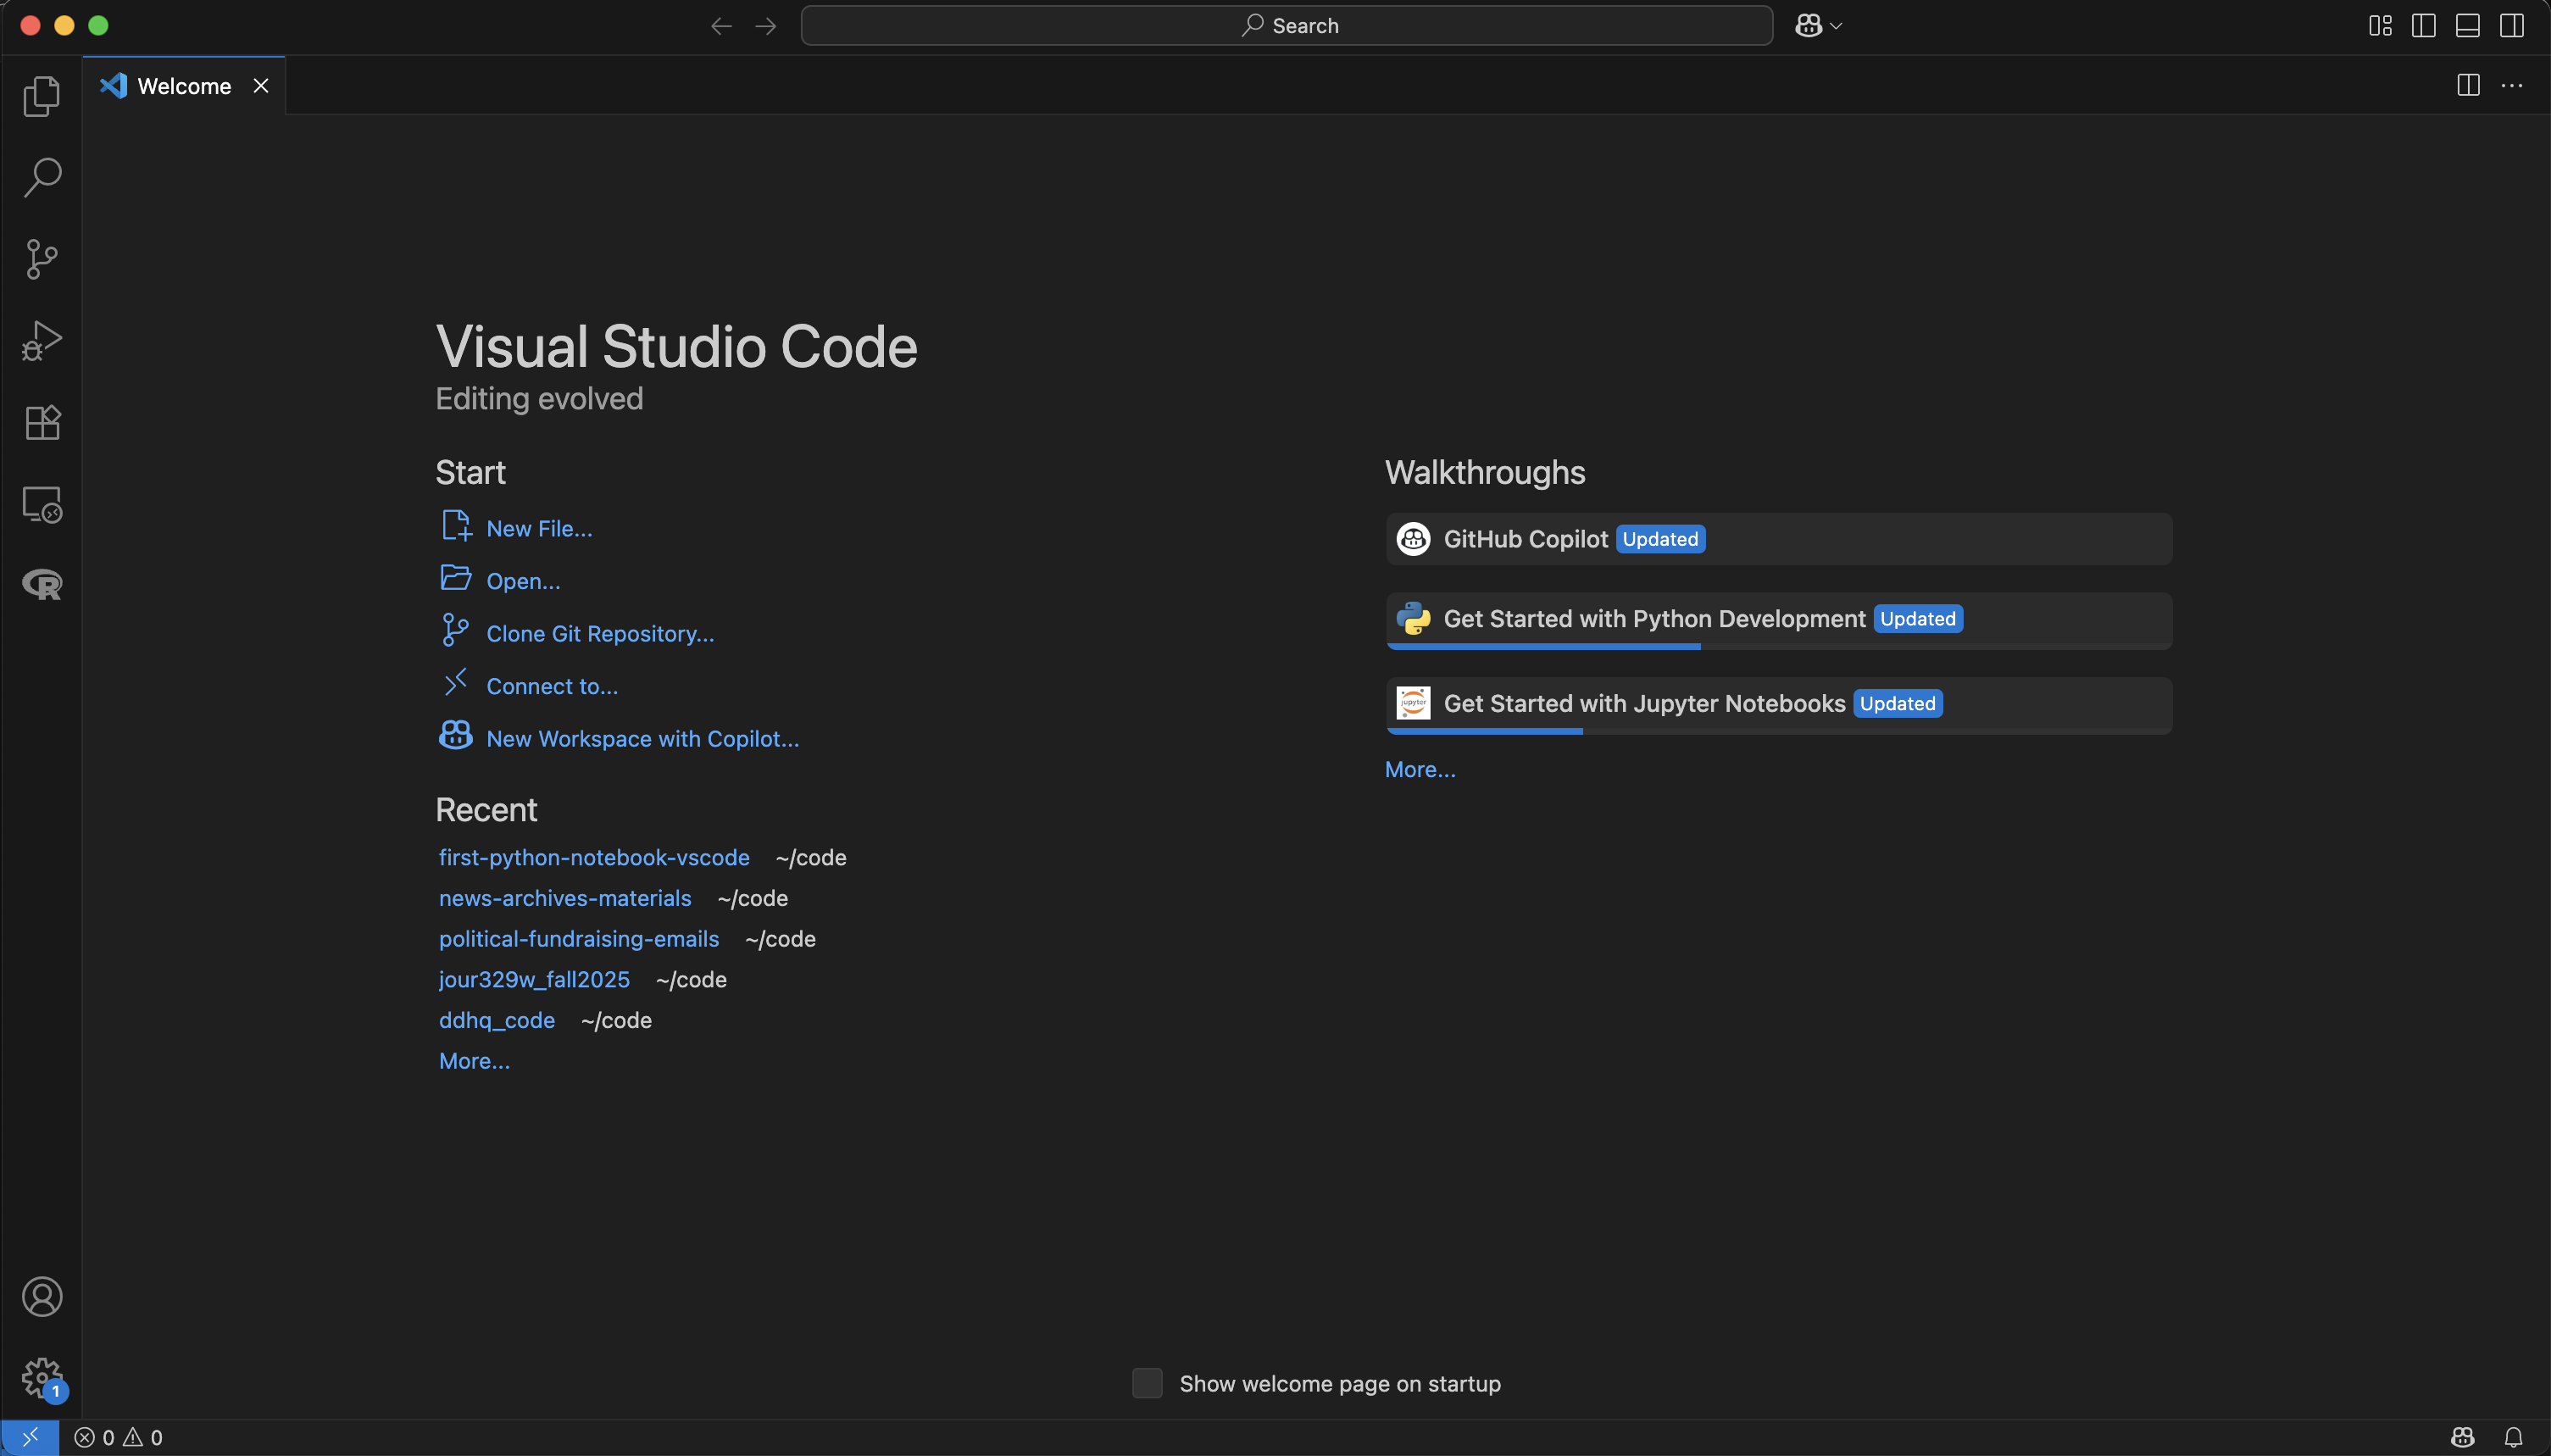
Task: Click the New File icon
Action: (456, 525)
